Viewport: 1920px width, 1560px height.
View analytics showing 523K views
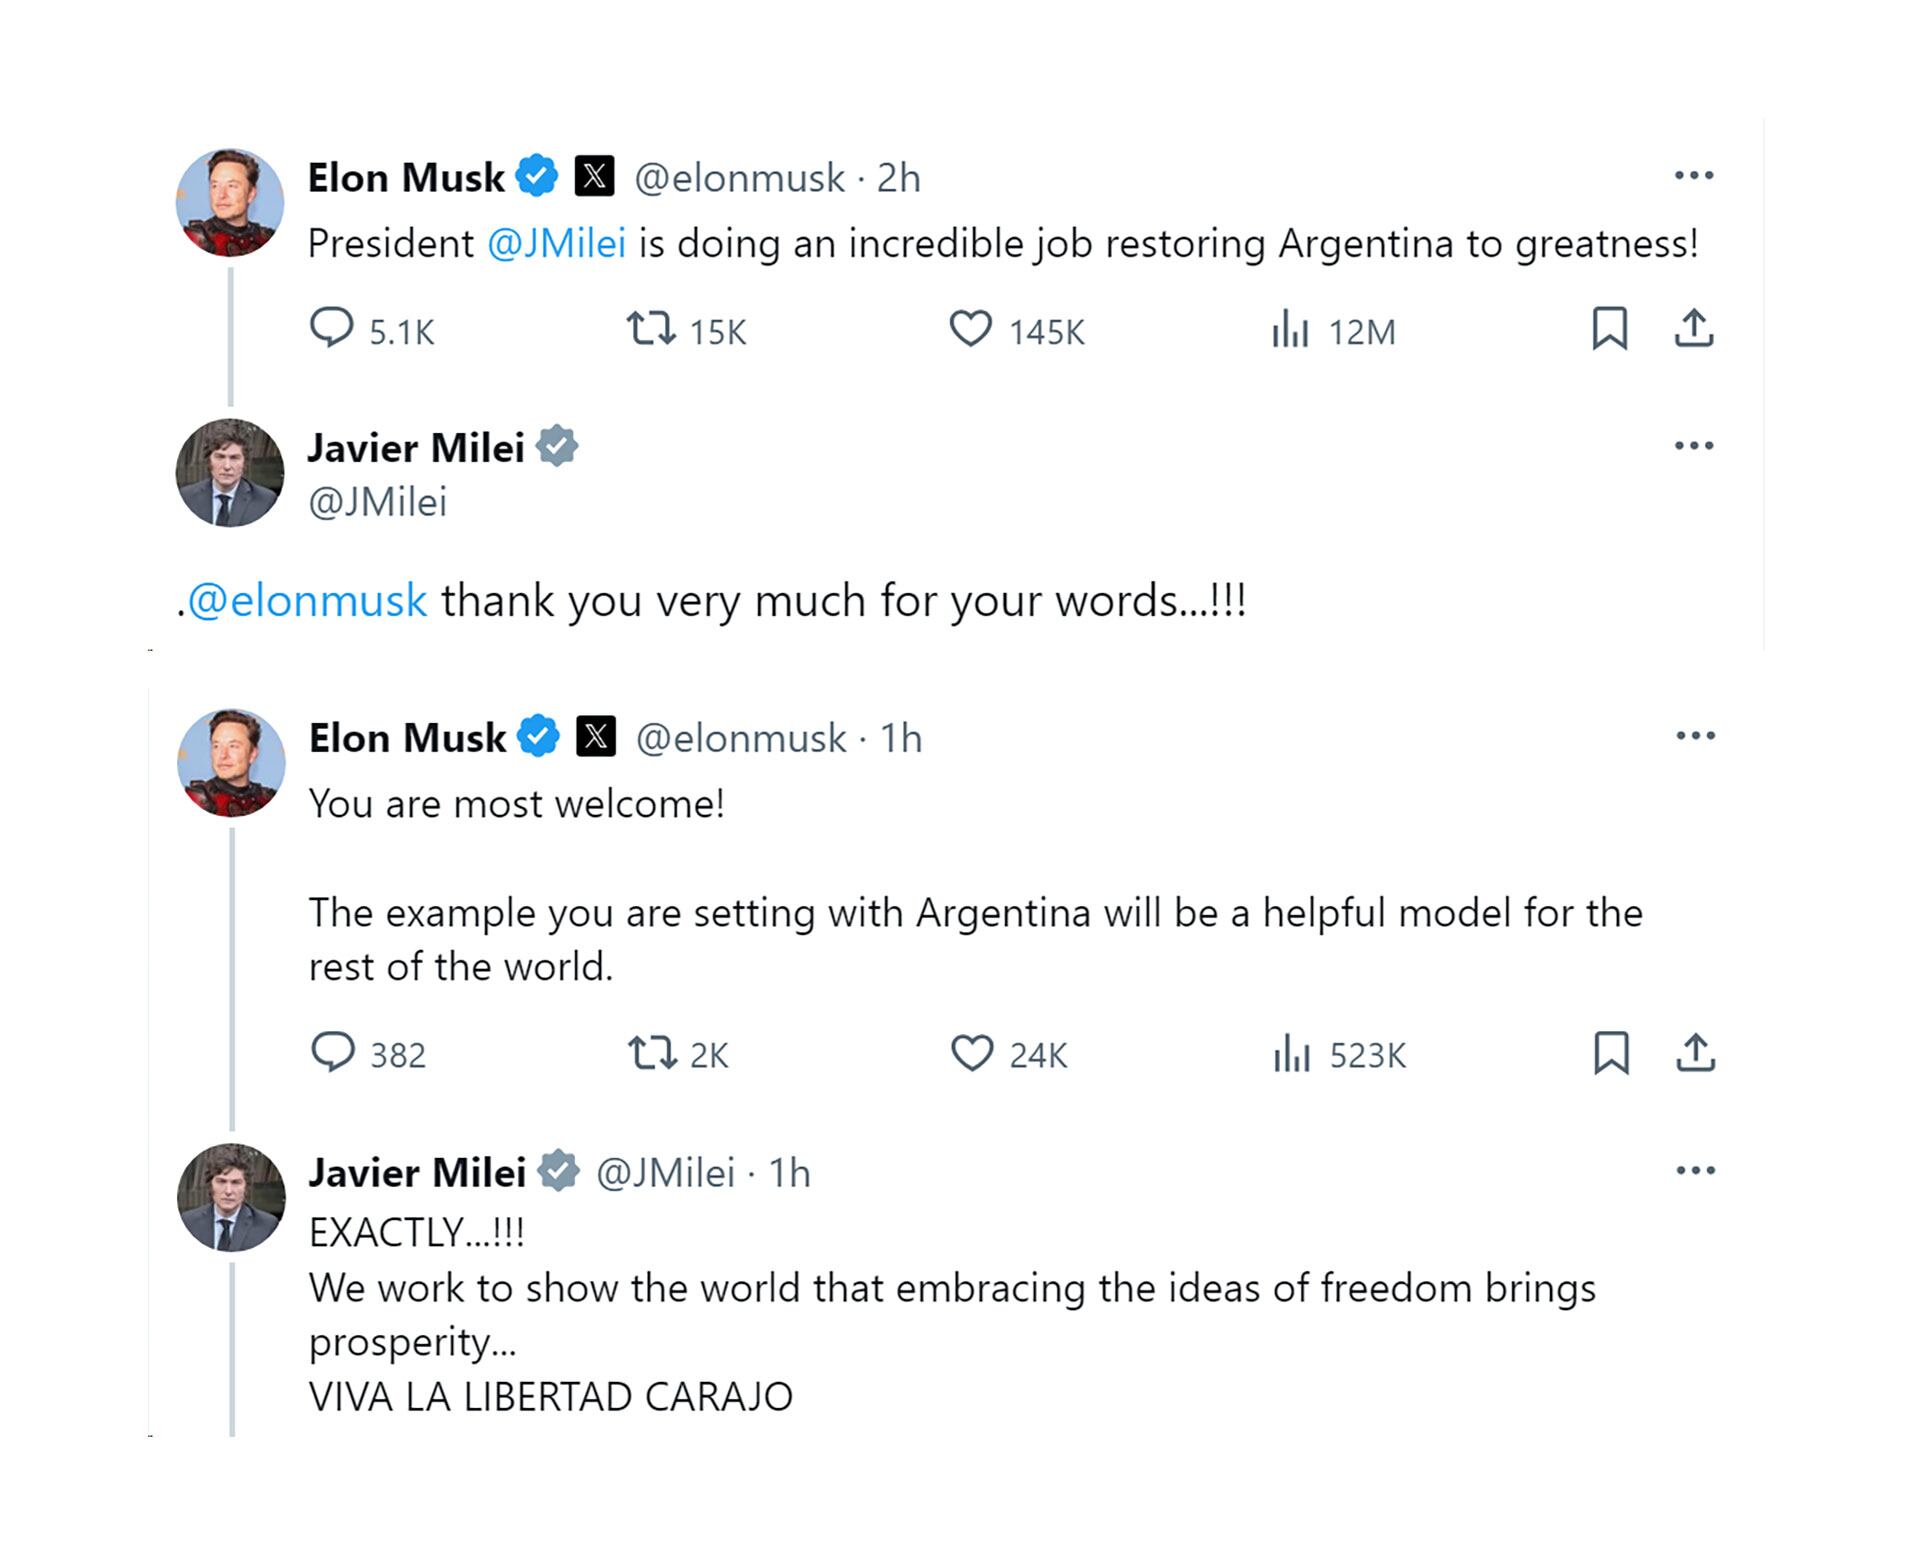point(1291,1054)
